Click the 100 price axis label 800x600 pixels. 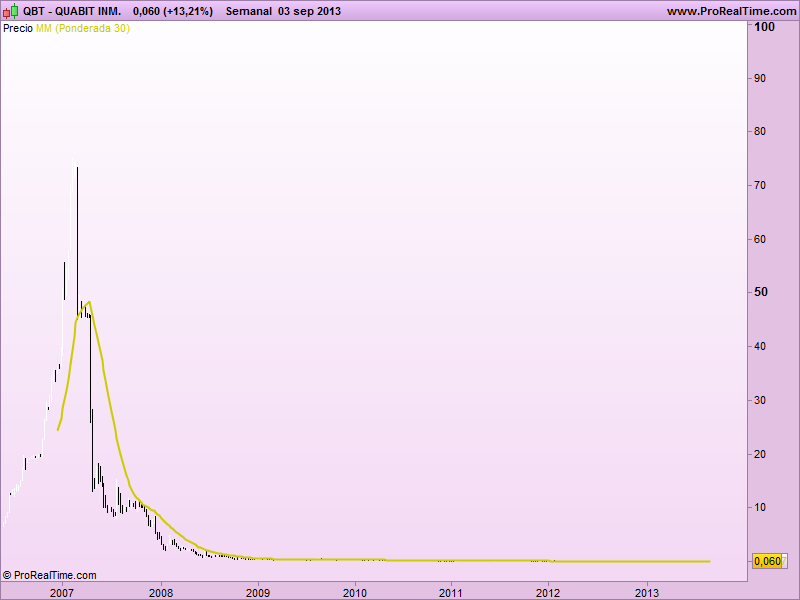(x=764, y=27)
